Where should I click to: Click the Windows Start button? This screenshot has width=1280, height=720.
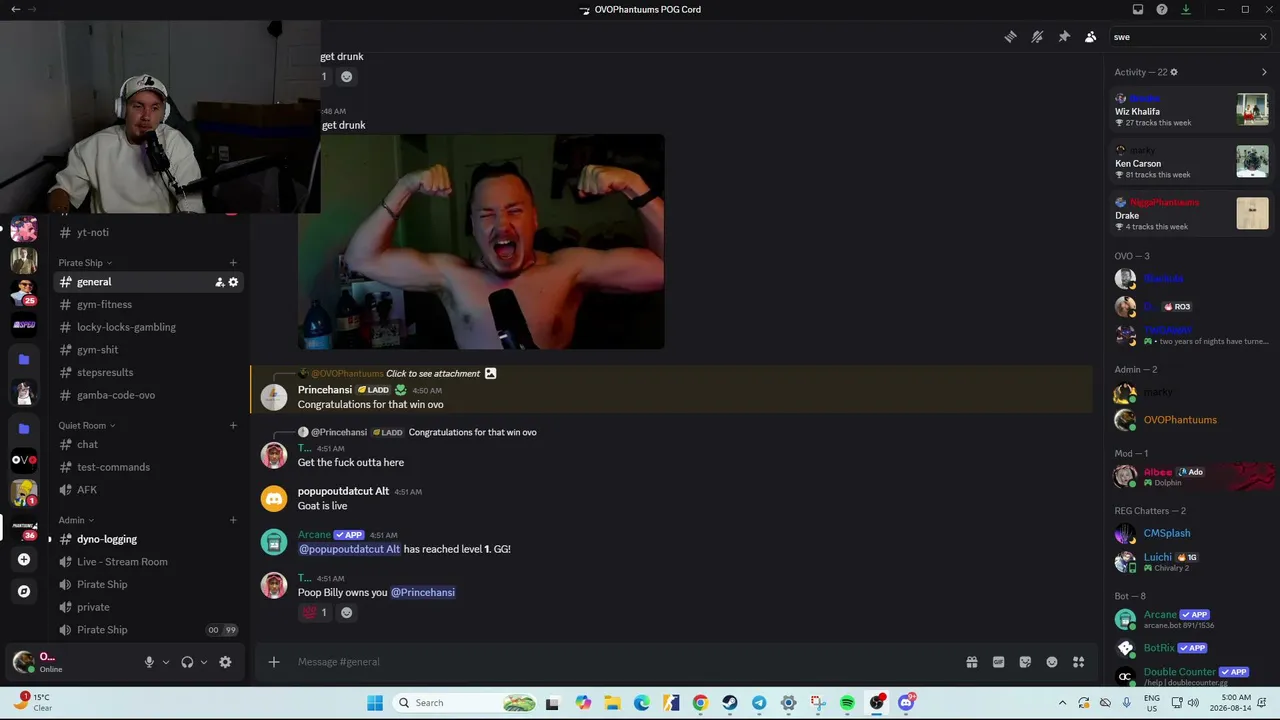click(375, 703)
